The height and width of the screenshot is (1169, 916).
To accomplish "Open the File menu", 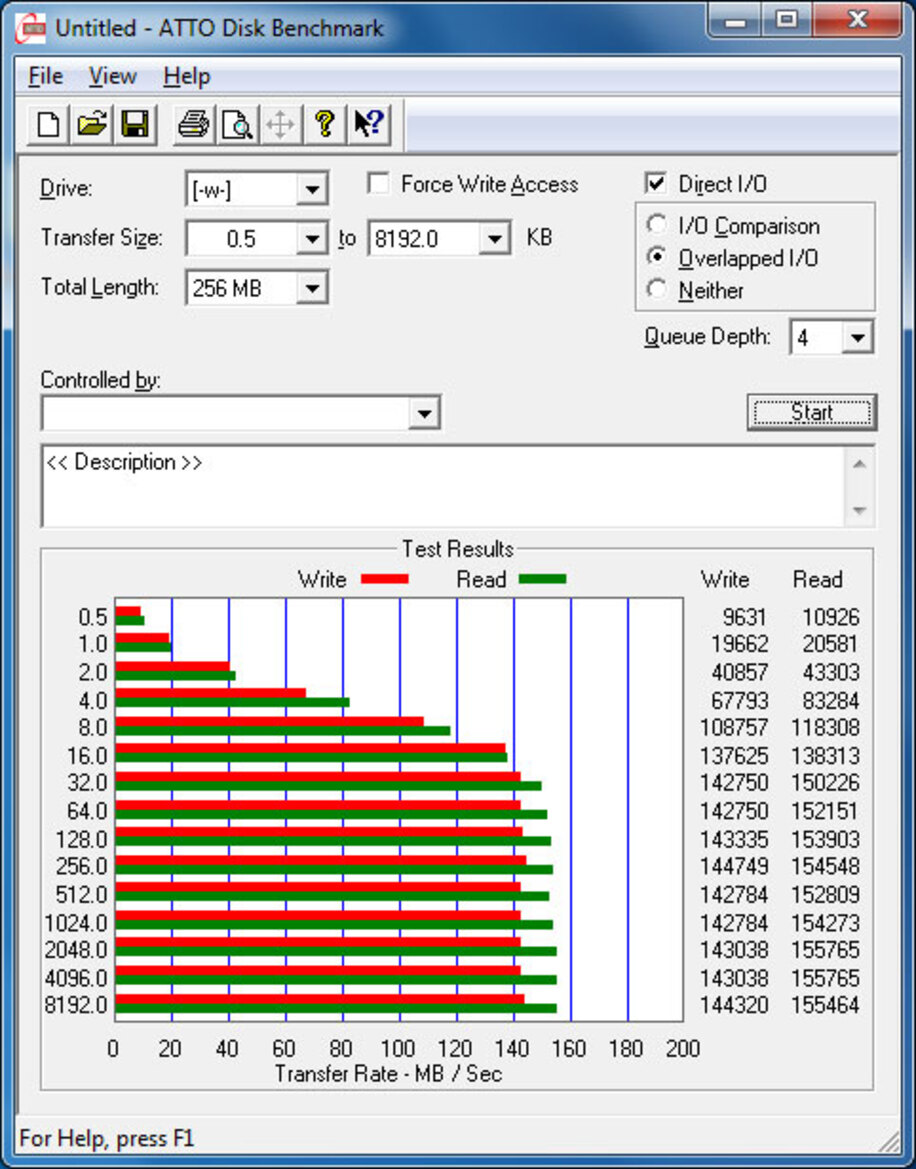I will pyautogui.click(x=45, y=76).
